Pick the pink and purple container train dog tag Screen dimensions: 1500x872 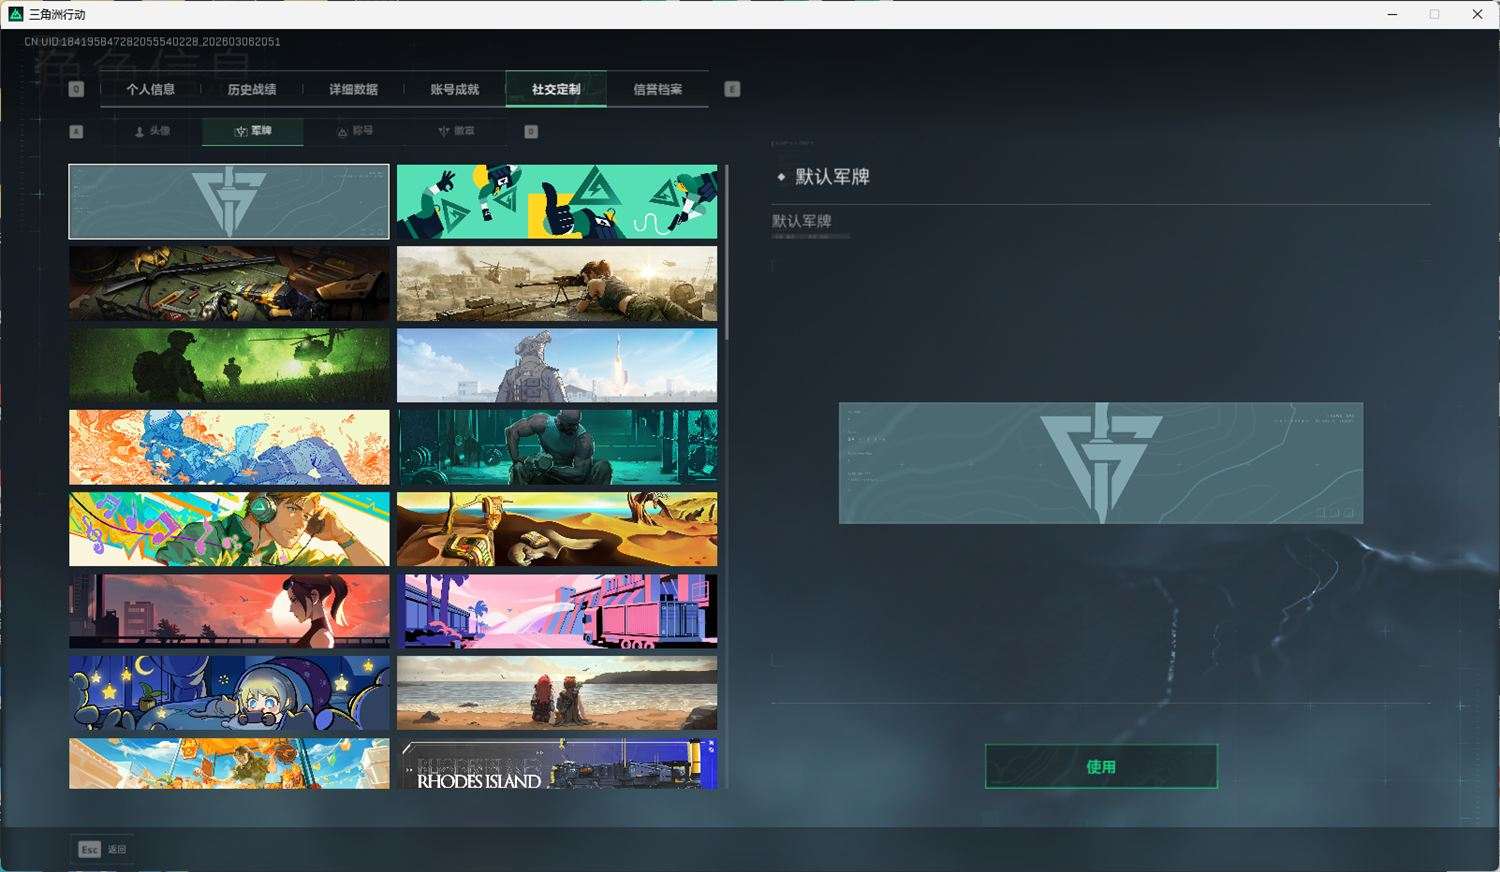[557, 611]
